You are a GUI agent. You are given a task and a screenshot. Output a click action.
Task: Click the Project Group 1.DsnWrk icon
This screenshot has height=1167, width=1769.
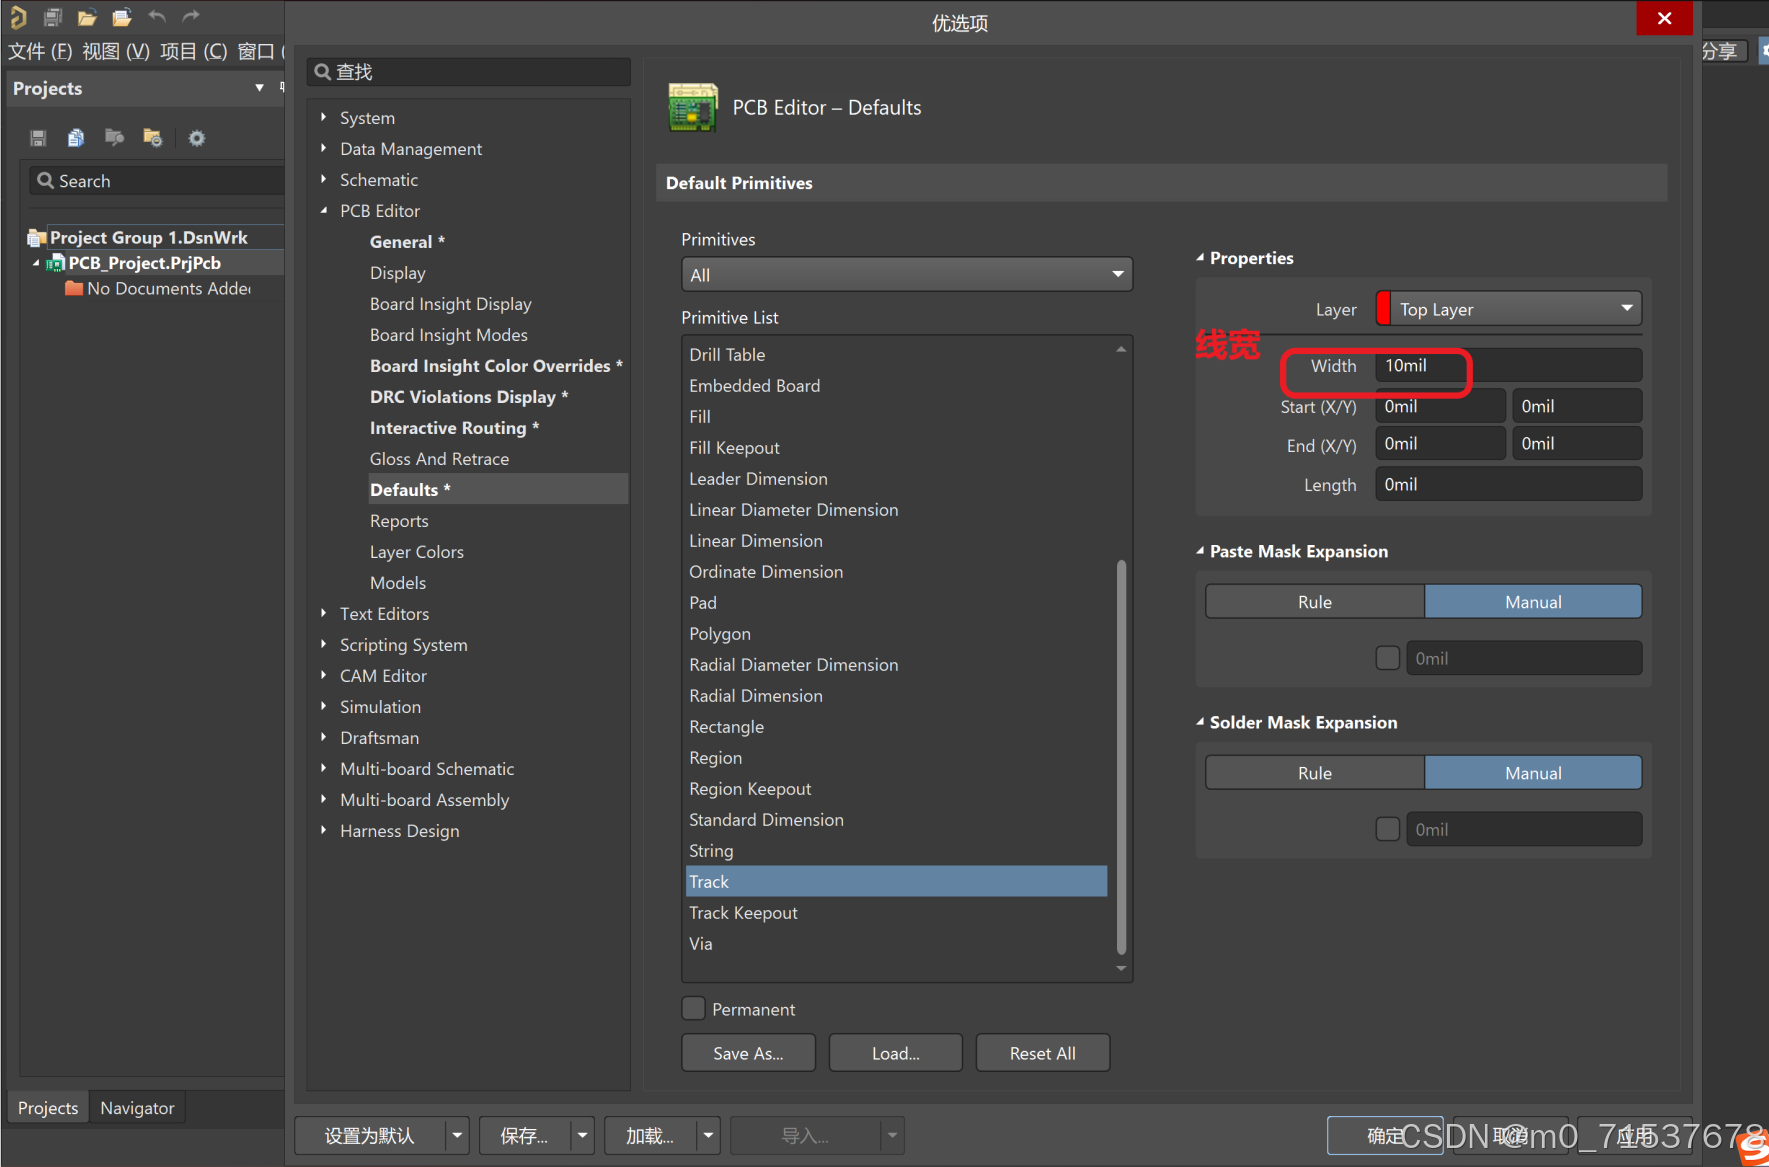37,238
